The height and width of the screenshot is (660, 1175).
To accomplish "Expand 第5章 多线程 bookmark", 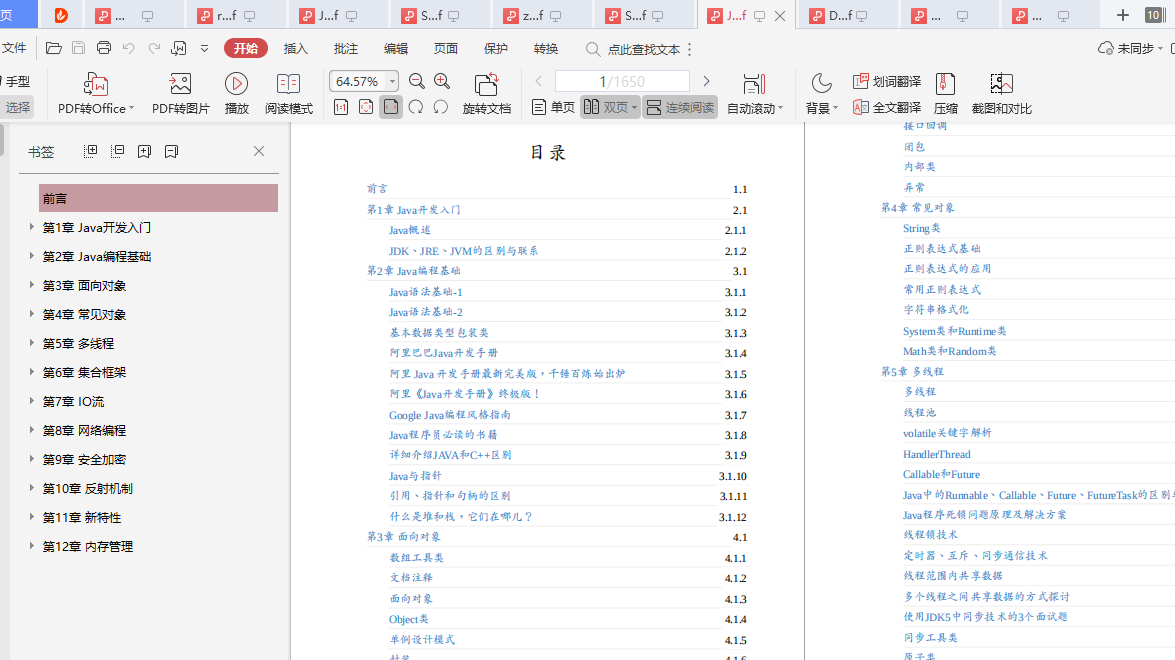I will point(31,342).
